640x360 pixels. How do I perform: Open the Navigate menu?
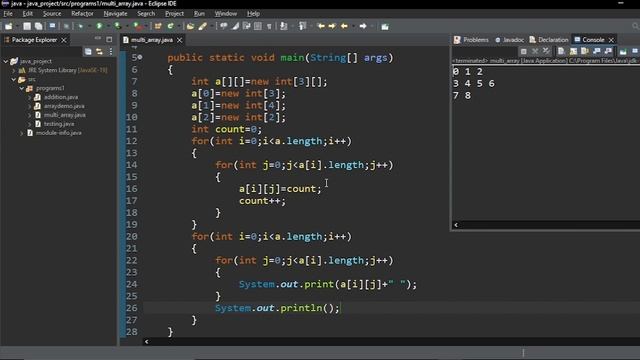point(115,13)
